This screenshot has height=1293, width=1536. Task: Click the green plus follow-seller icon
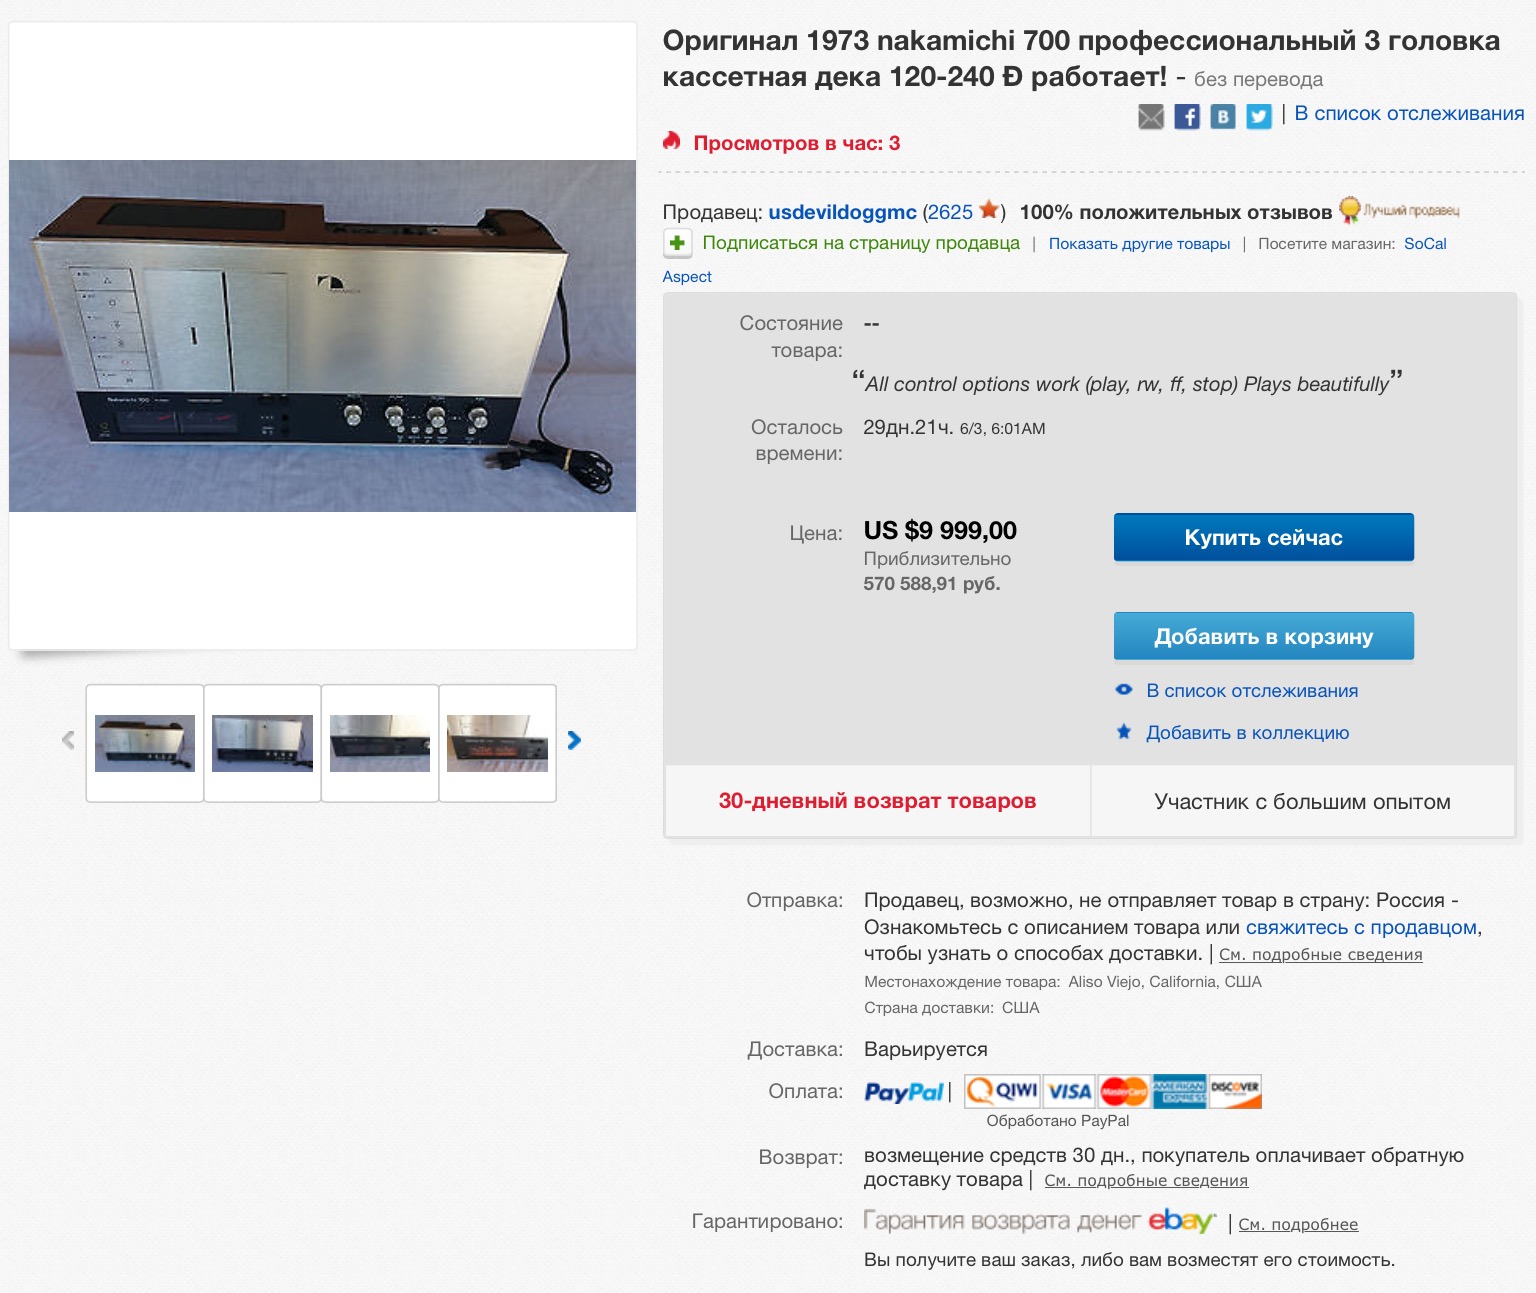pos(677,243)
